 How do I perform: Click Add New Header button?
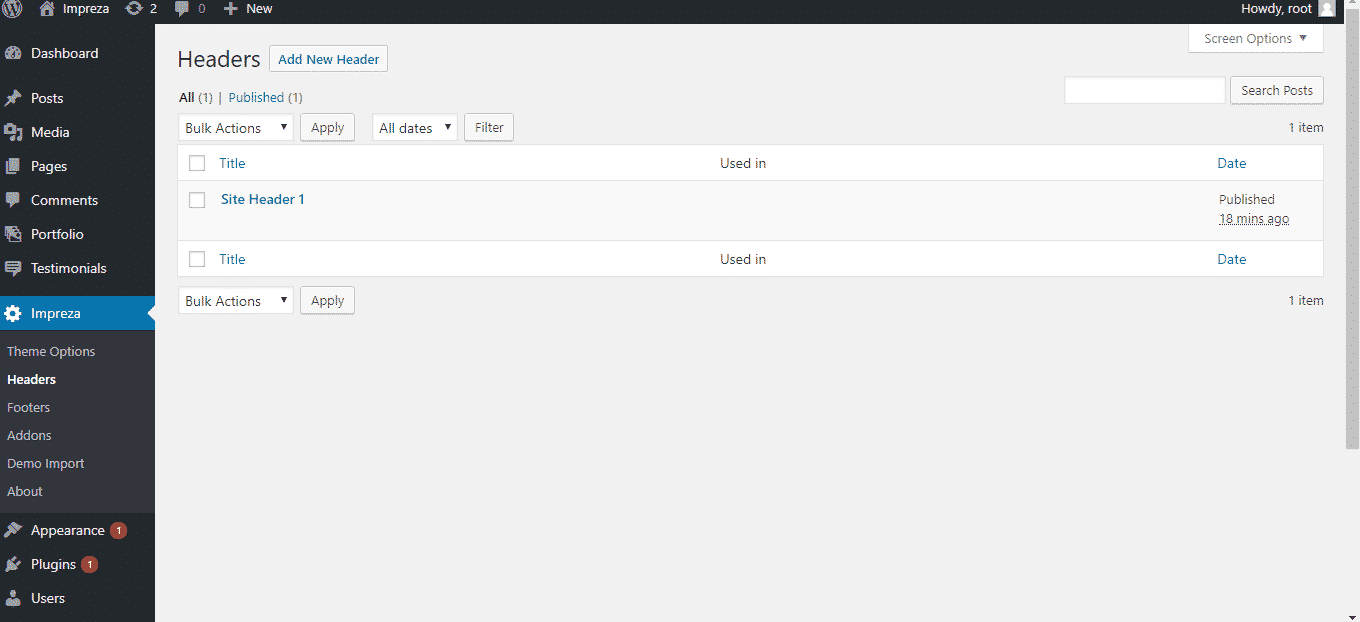(x=328, y=59)
